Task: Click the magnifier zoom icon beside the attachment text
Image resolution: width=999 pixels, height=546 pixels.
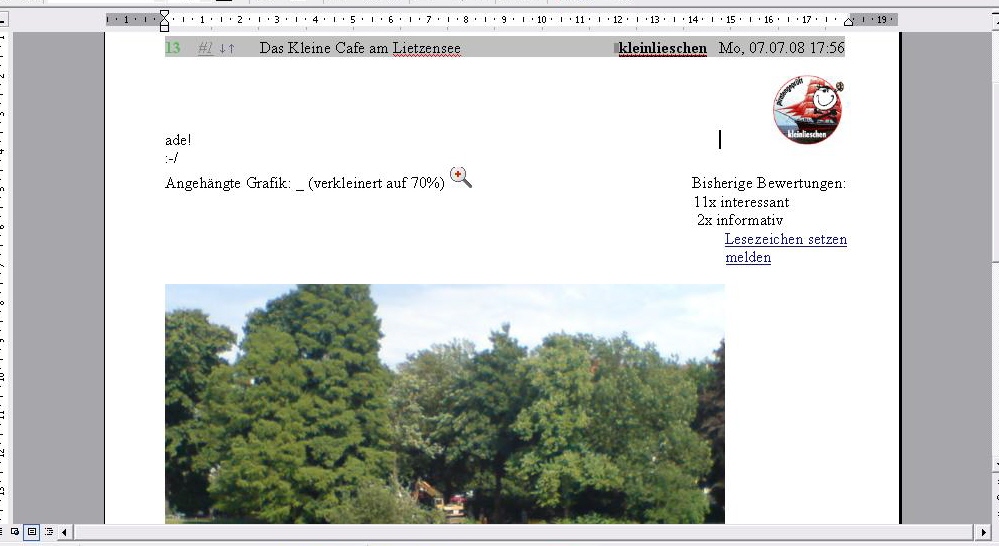Action: (x=460, y=178)
